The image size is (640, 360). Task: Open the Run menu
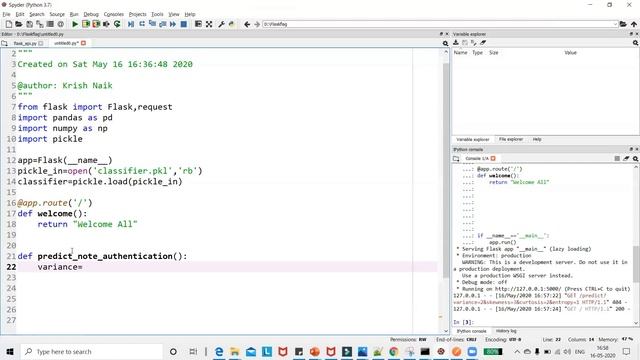(x=74, y=14)
